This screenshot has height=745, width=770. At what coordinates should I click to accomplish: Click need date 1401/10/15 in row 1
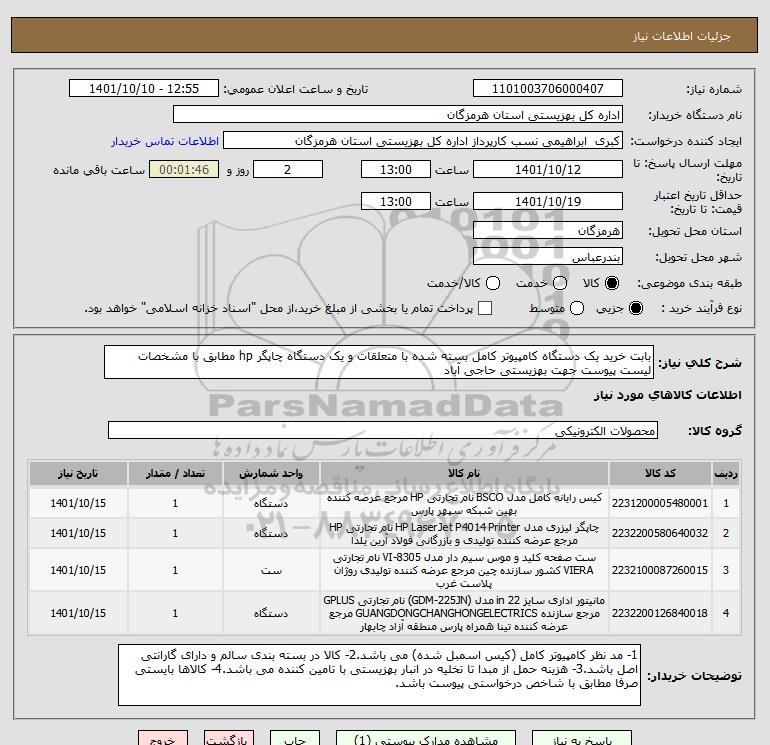point(78,503)
